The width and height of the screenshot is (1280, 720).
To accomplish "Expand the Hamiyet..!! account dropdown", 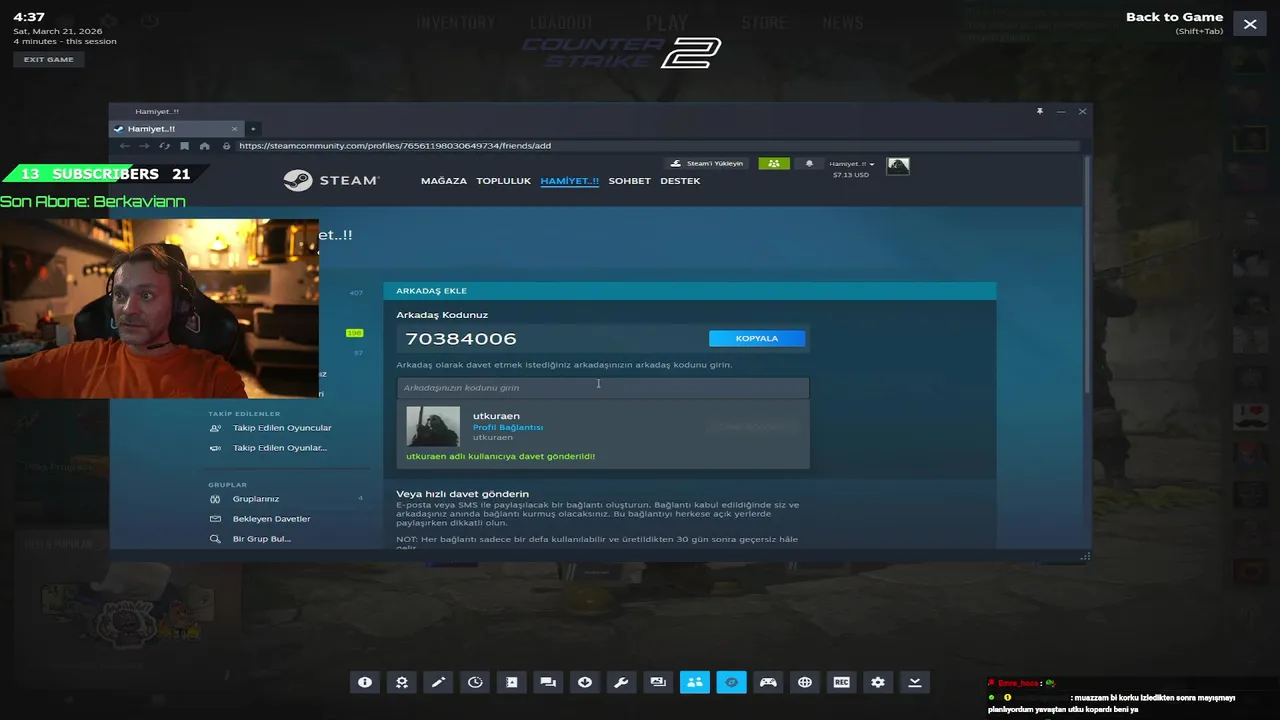I will [852, 164].
